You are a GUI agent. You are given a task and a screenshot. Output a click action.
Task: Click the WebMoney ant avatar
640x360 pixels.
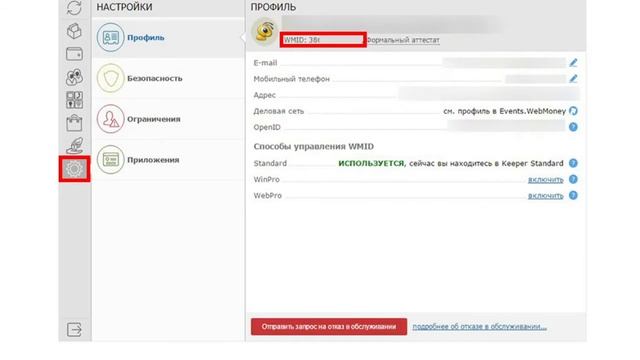tap(264, 31)
